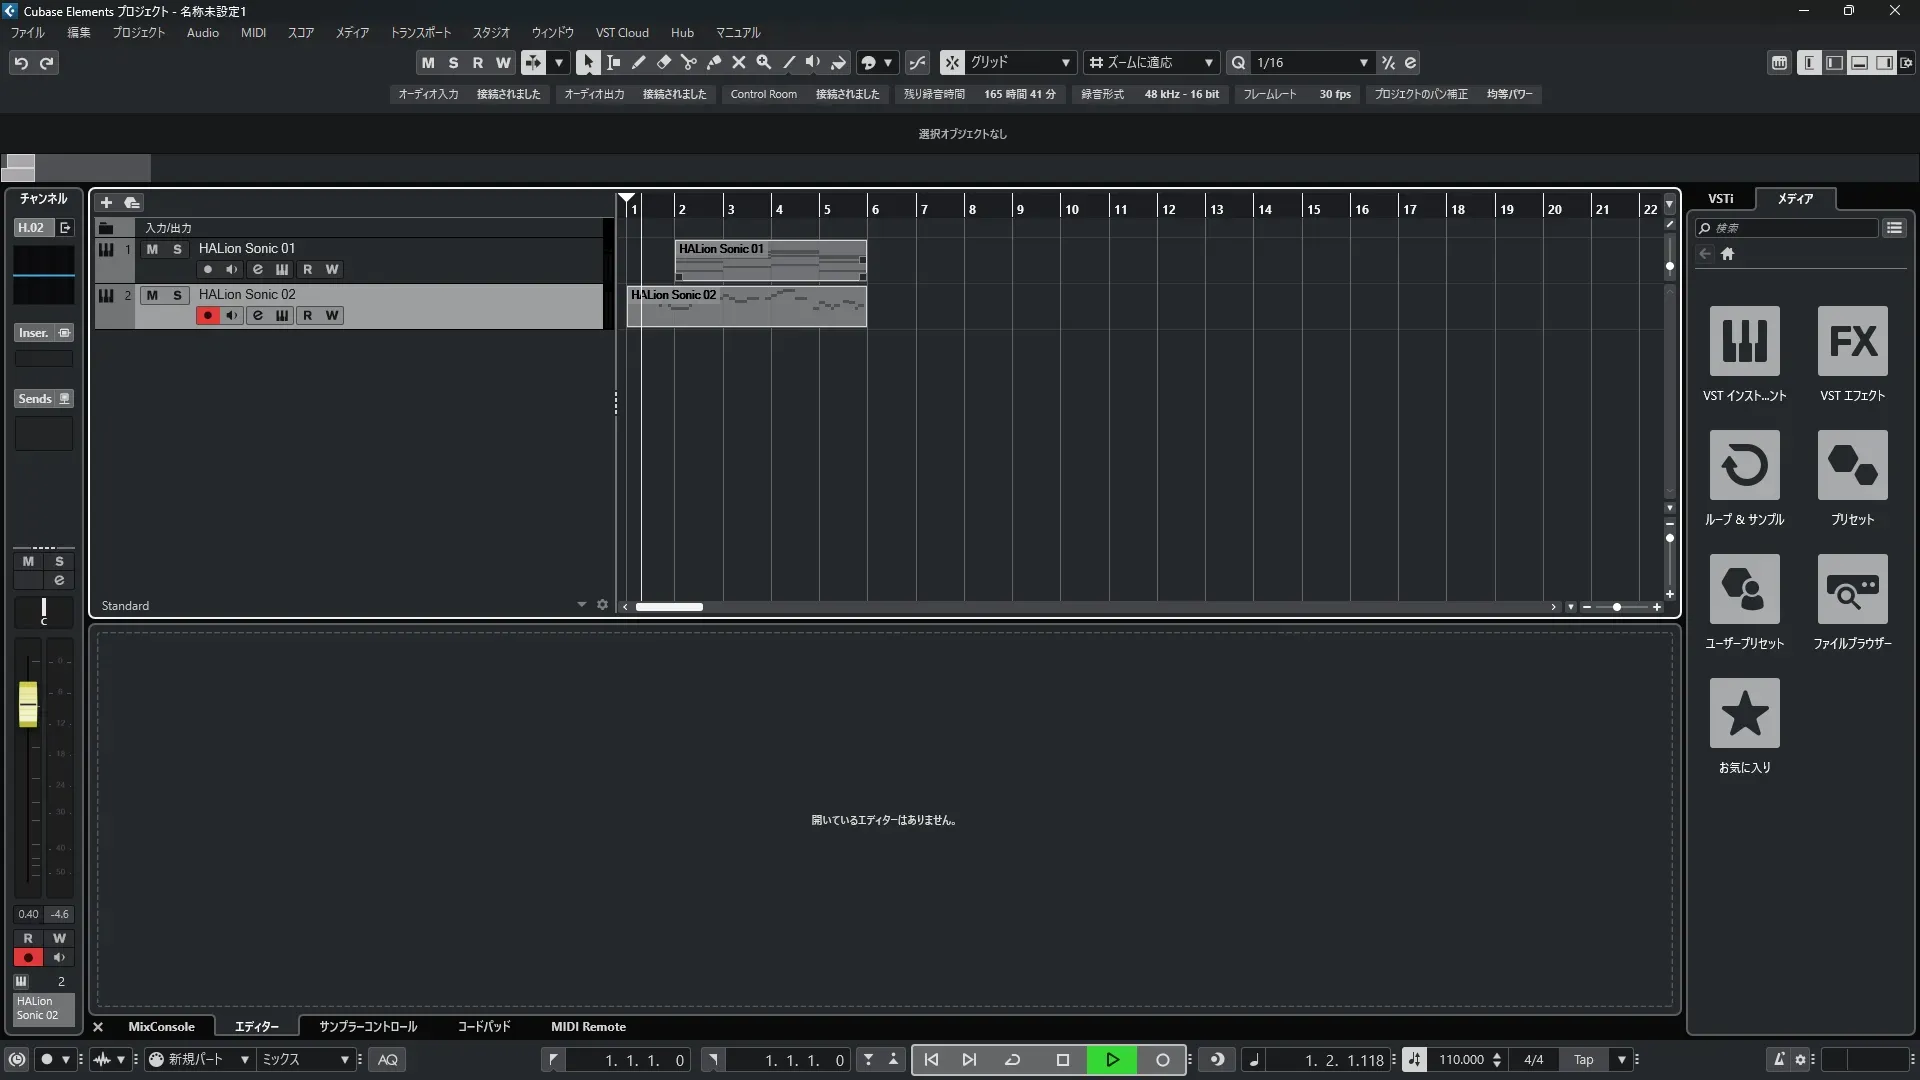Open the MIDI menu
Viewport: 1920px width, 1080px height.
point(253,33)
